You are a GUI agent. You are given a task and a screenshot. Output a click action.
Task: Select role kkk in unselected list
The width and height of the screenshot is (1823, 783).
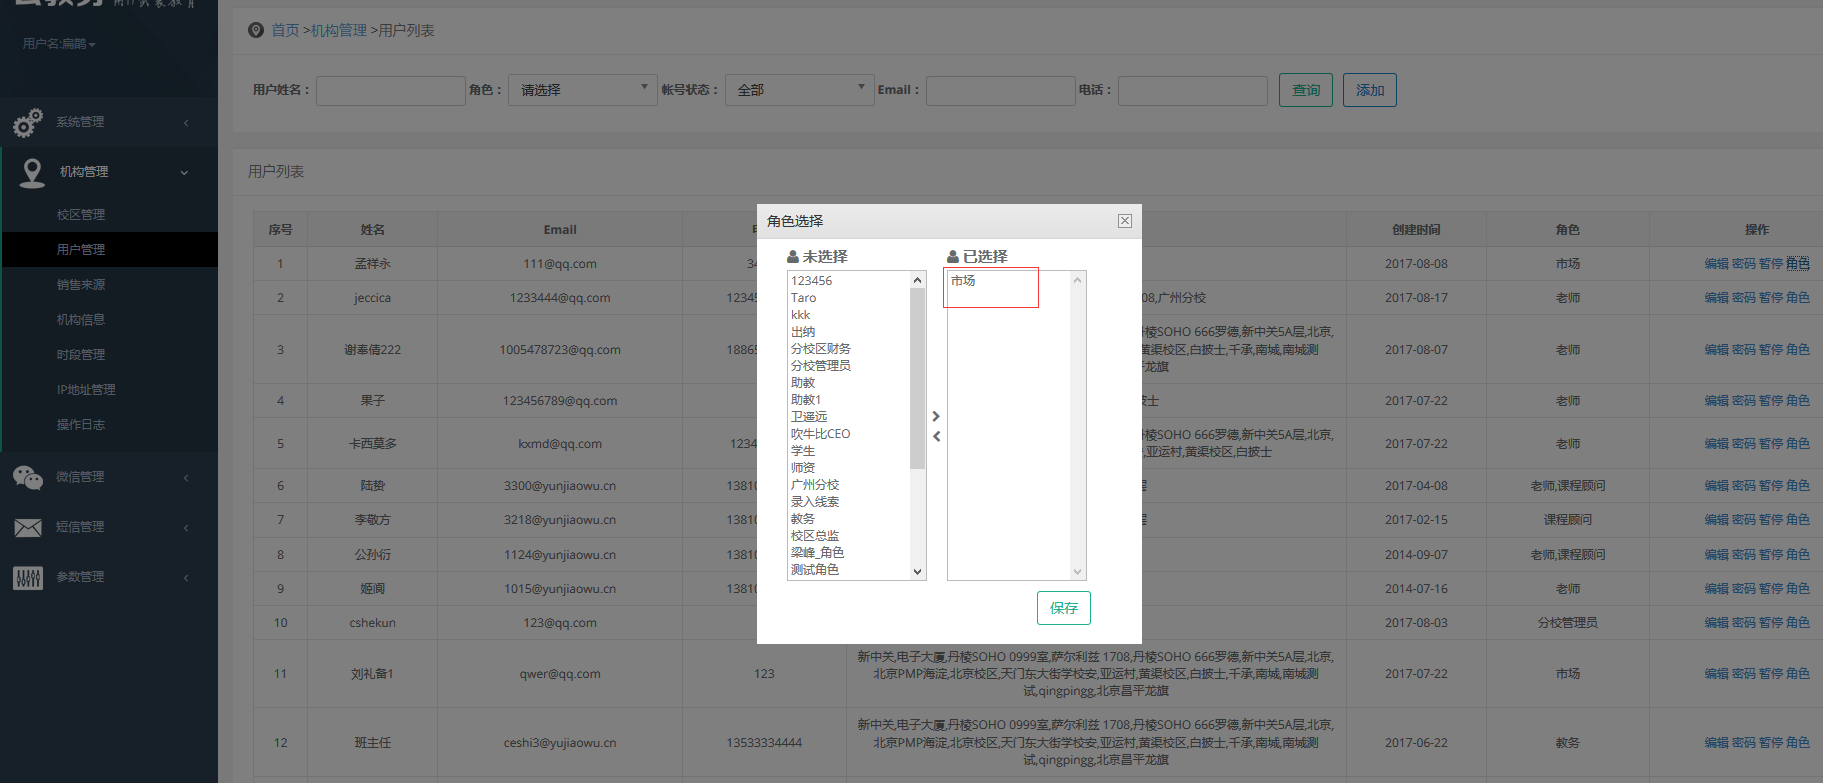tap(849, 315)
